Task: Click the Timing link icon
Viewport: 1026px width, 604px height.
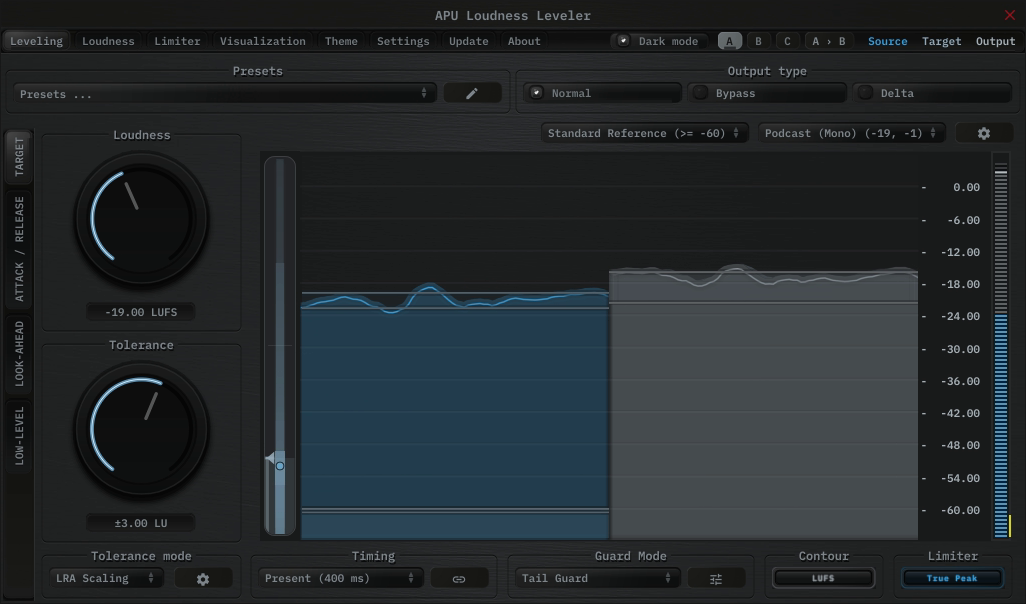Action: tap(460, 577)
